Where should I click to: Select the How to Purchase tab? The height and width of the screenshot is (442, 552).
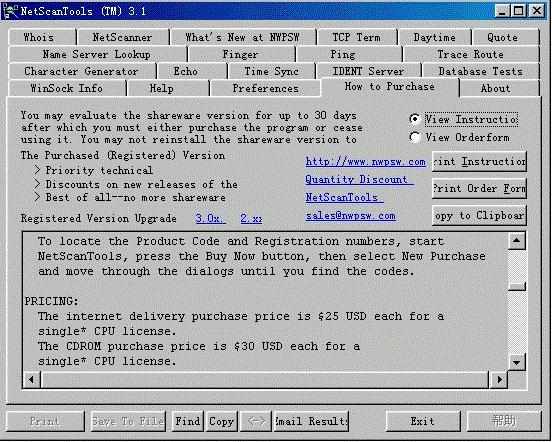[x=389, y=87]
